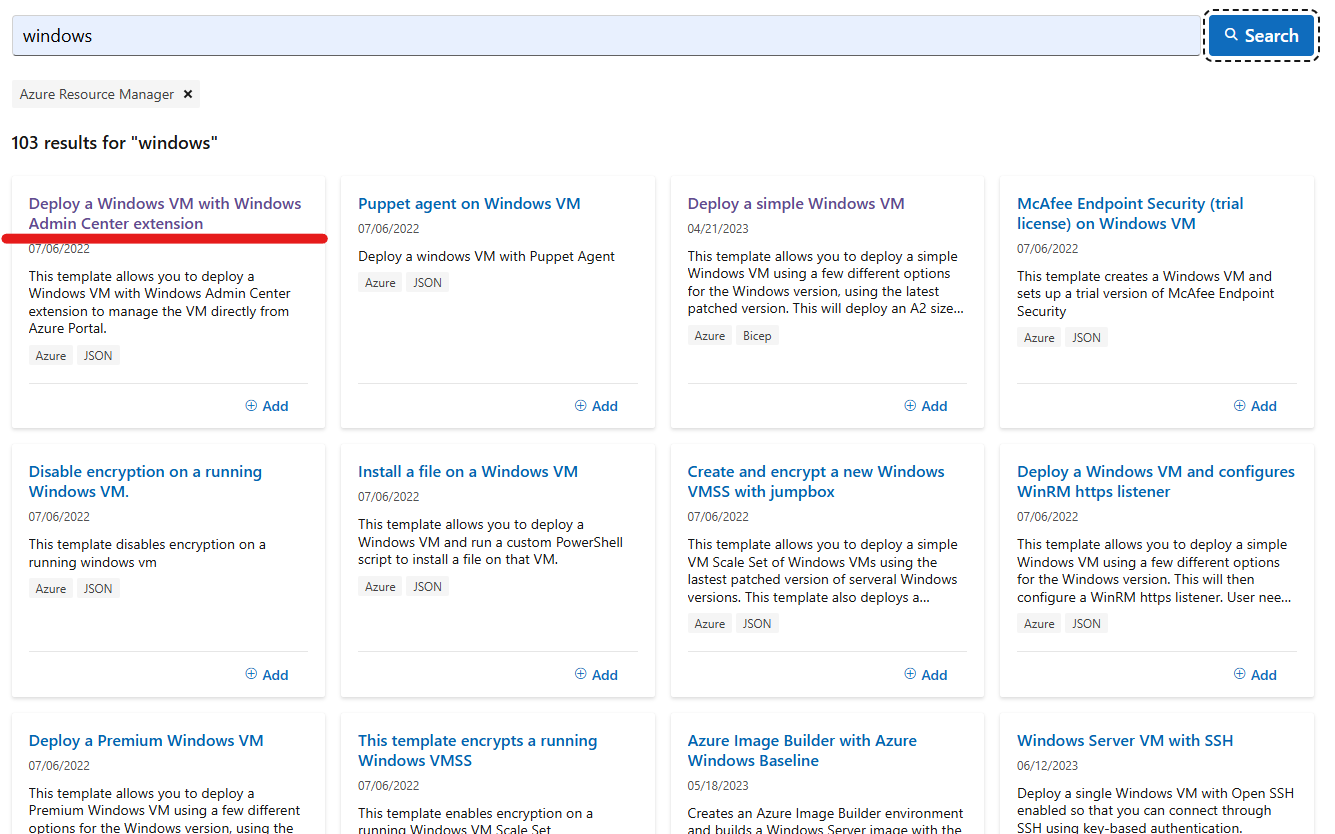Open "McAfee Endpoint Security" template link
This screenshot has width=1335, height=834.
[1130, 213]
